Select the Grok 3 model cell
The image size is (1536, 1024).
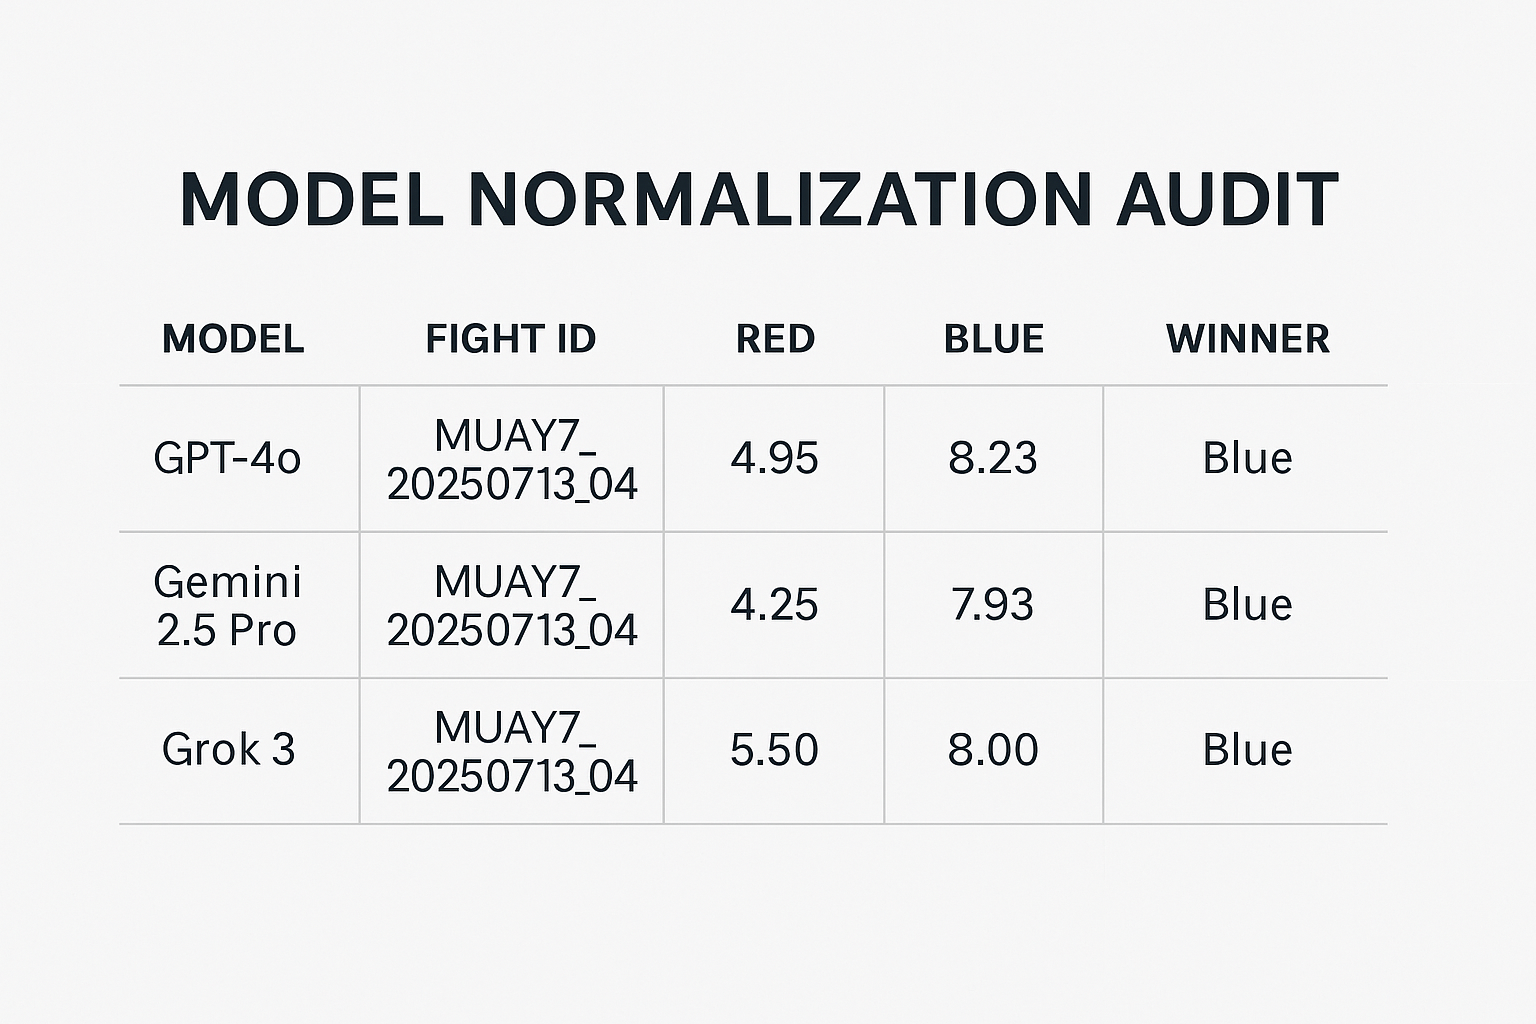[228, 750]
